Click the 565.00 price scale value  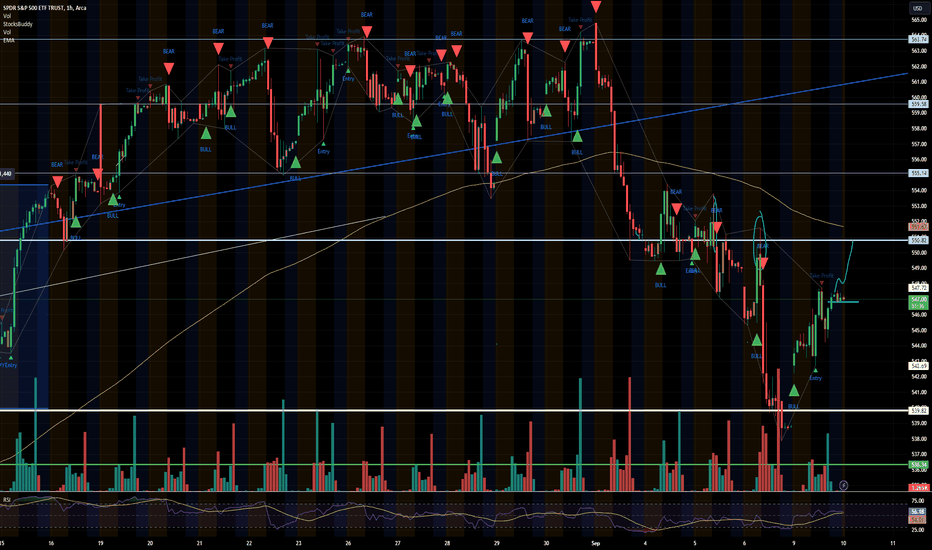tap(918, 20)
